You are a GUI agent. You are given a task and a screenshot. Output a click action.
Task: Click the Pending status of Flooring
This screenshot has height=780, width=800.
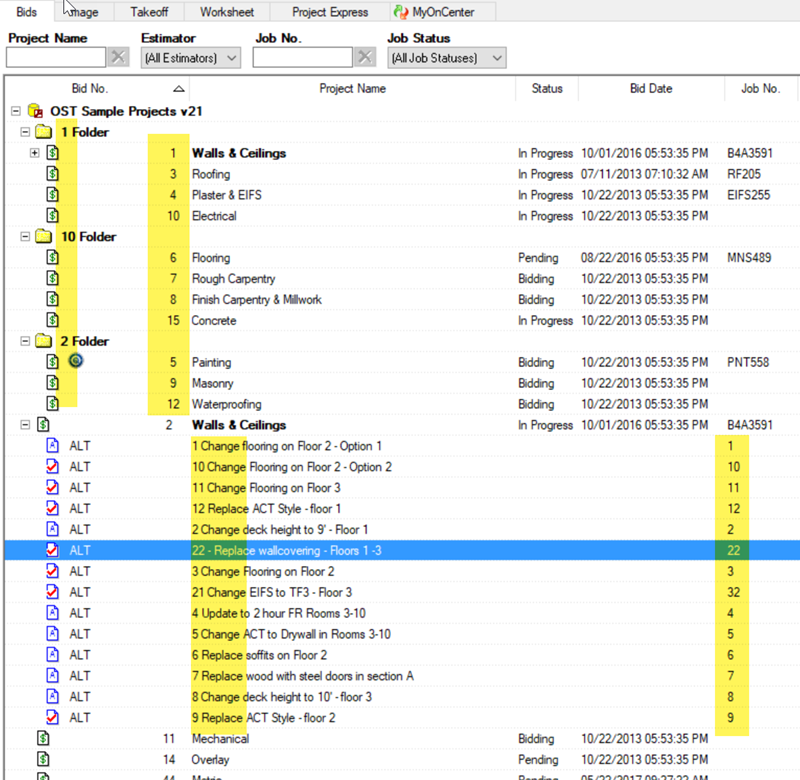[538, 258]
